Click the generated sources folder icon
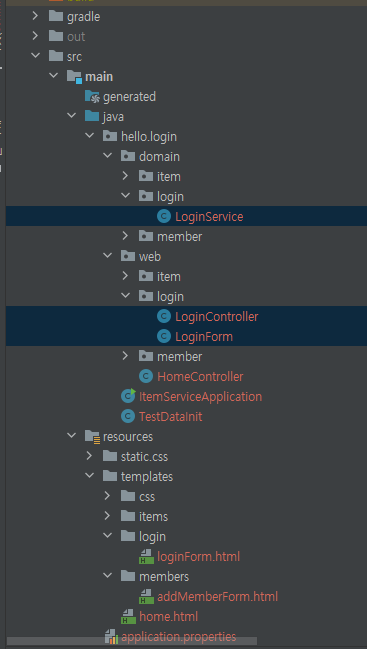The width and height of the screenshot is (367, 649). coord(92,96)
